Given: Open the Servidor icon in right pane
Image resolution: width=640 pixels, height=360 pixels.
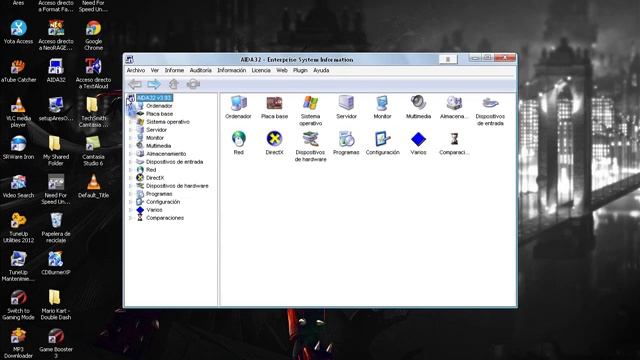Looking at the screenshot, I should coord(346,103).
